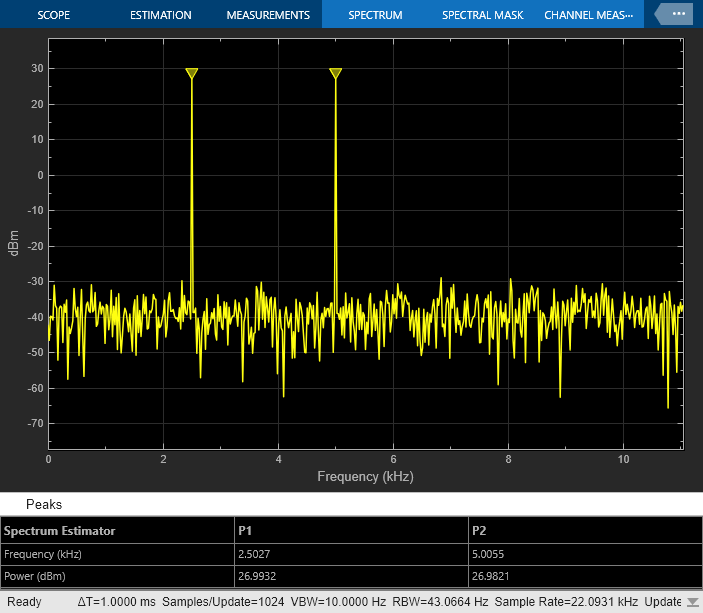Image resolution: width=703 pixels, height=613 pixels.
Task: Open the Channel Measurements tab
Action: click(x=588, y=16)
